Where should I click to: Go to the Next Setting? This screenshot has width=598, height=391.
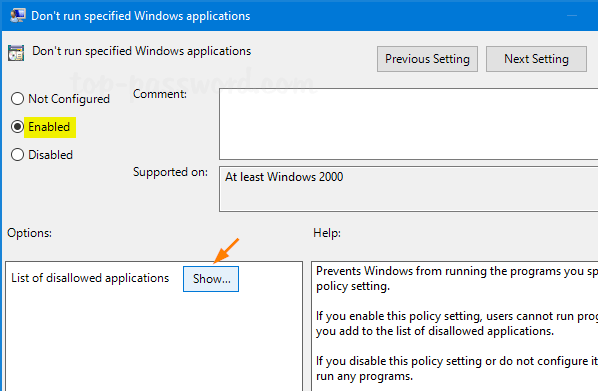click(536, 59)
